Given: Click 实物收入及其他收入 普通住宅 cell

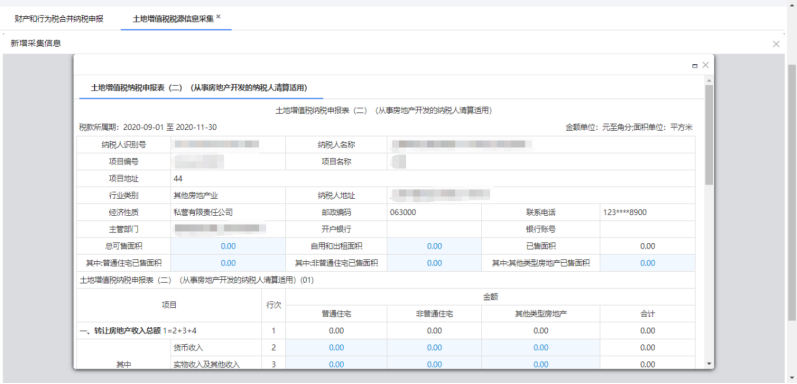Looking at the screenshot, I should point(336,364).
